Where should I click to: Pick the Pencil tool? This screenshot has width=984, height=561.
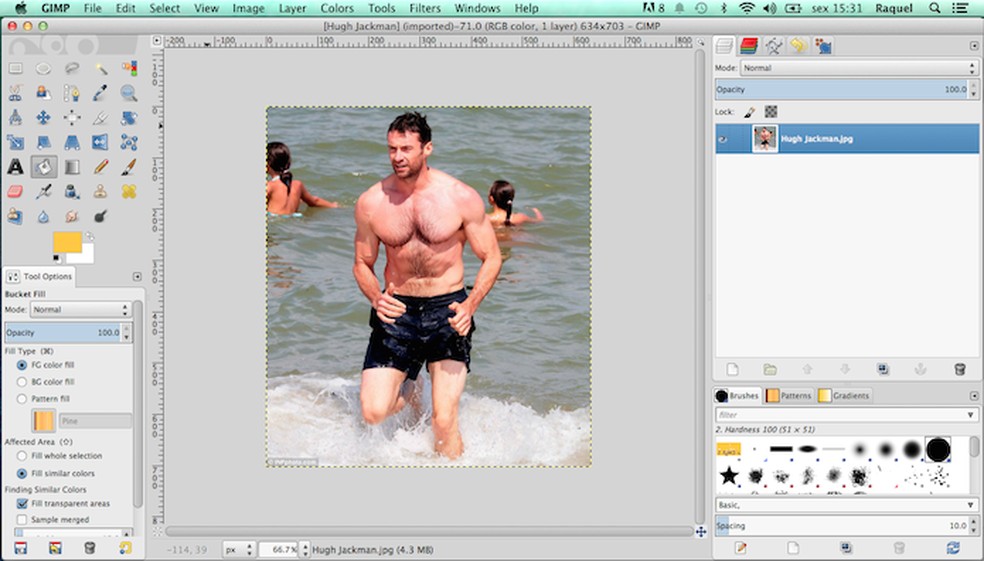tap(101, 167)
